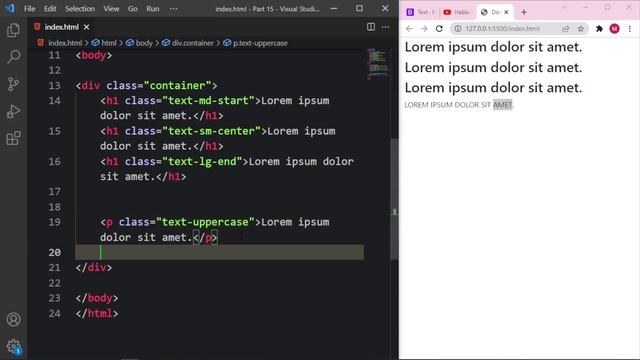Screen dimensions: 640x360
Task: Click div.container breadcrumb item
Action: point(192,43)
